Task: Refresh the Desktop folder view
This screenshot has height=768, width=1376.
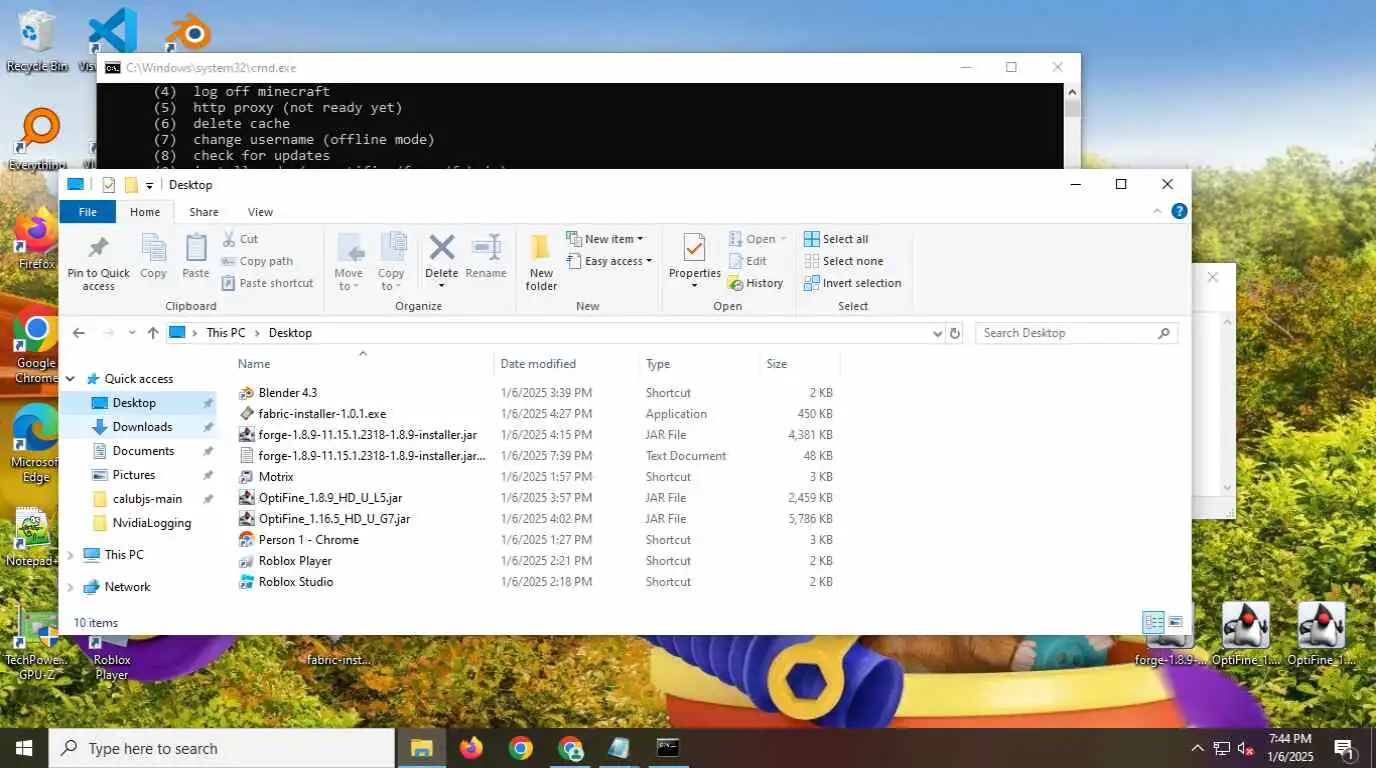Action: coord(955,333)
